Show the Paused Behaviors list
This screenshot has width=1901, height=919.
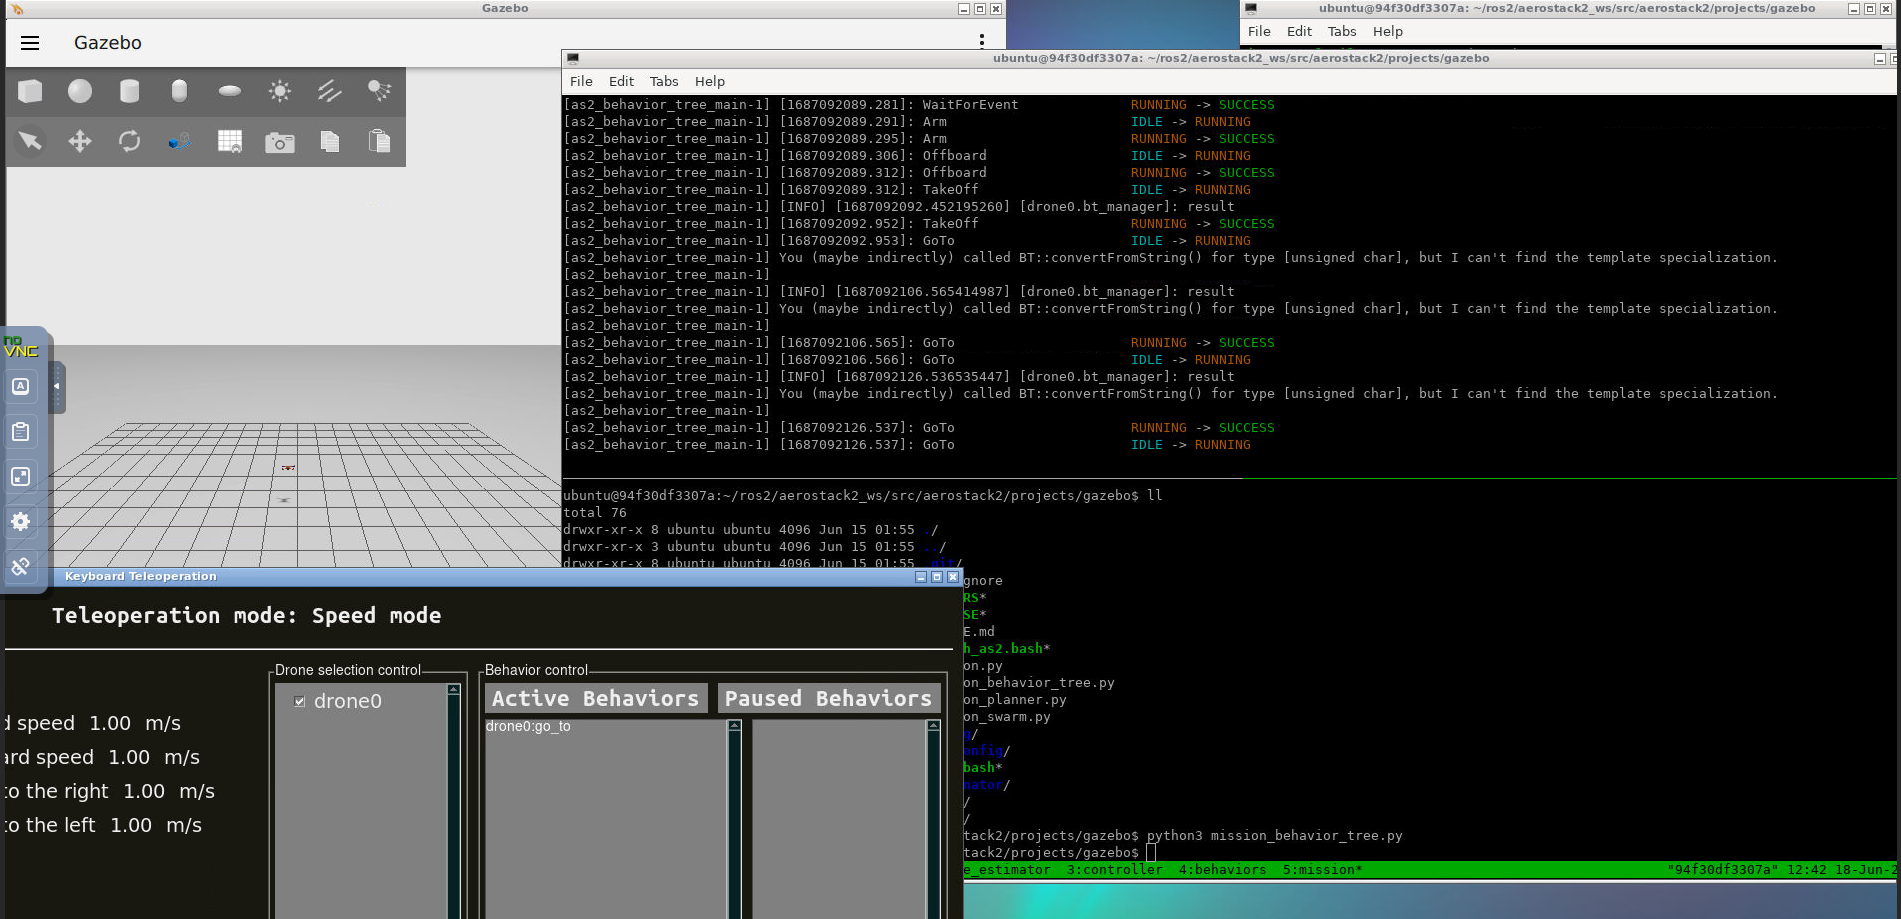point(828,697)
